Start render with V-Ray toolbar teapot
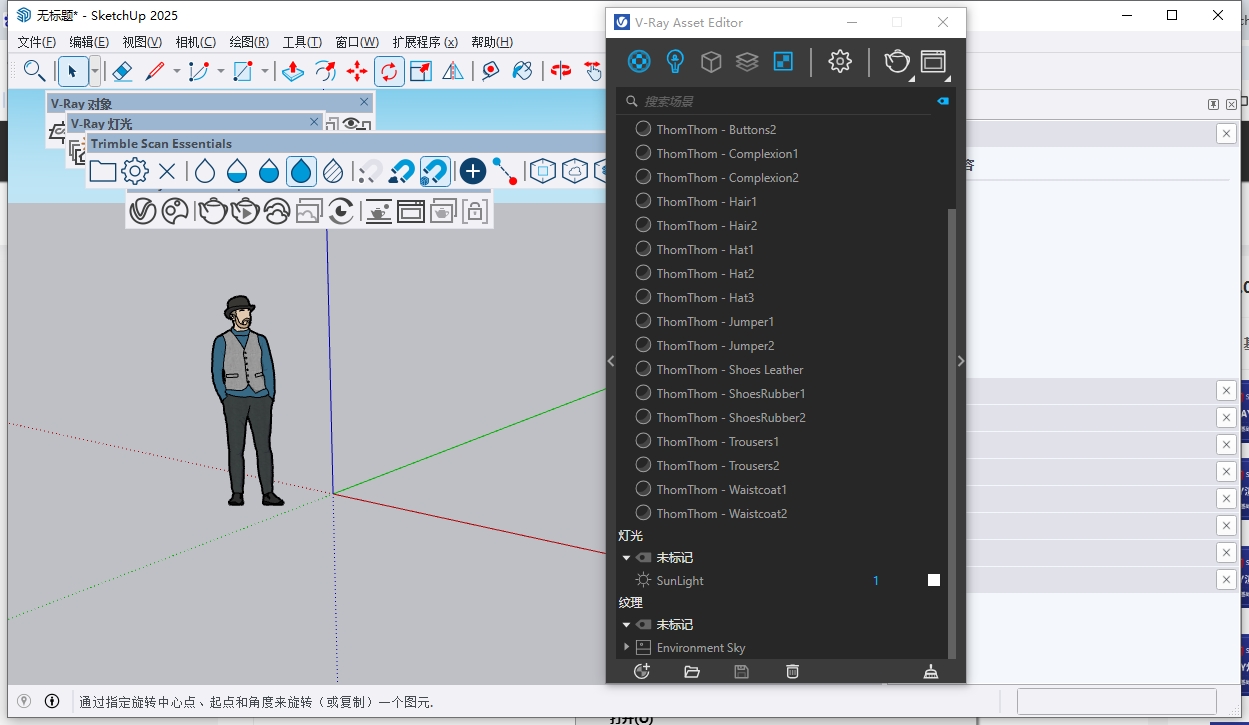Image resolution: width=1249 pixels, height=725 pixels. pos(212,211)
